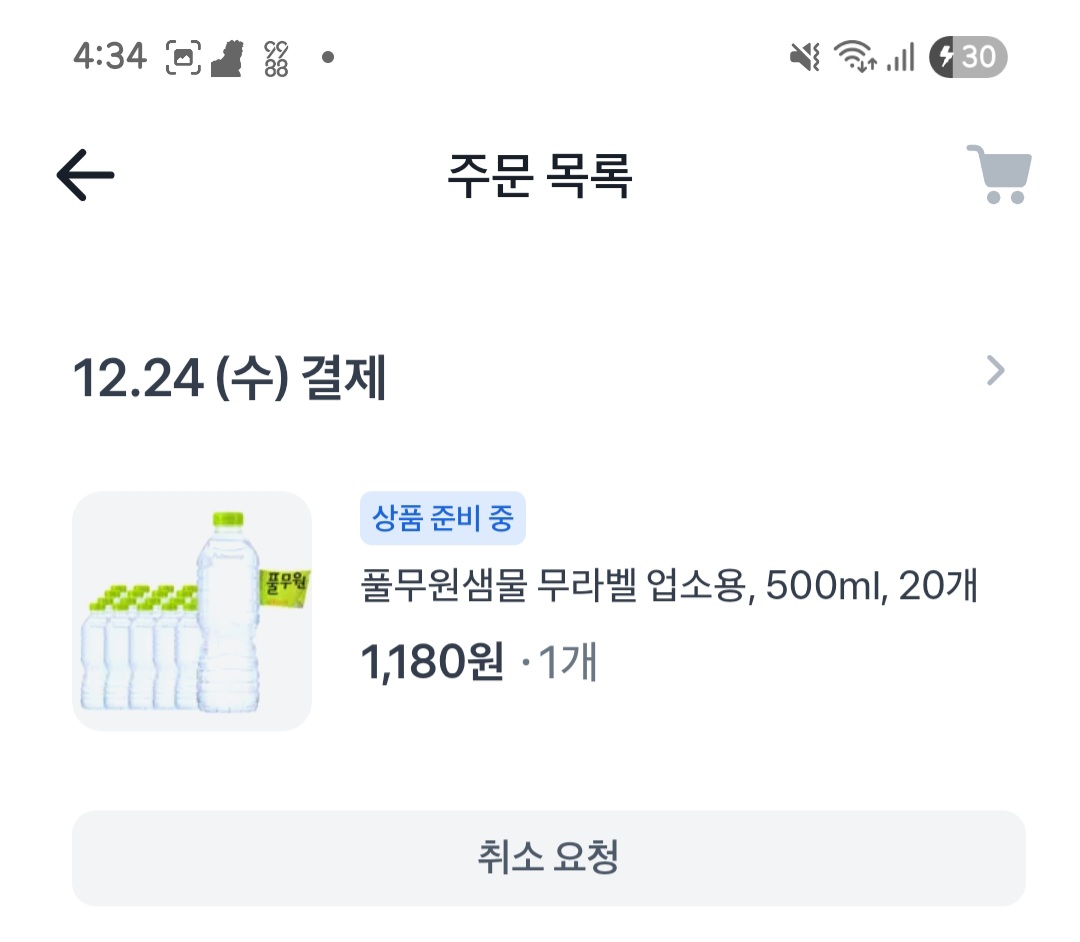The height and width of the screenshot is (942, 1080).
Task: Tap the back arrow icon
Action: click(85, 177)
